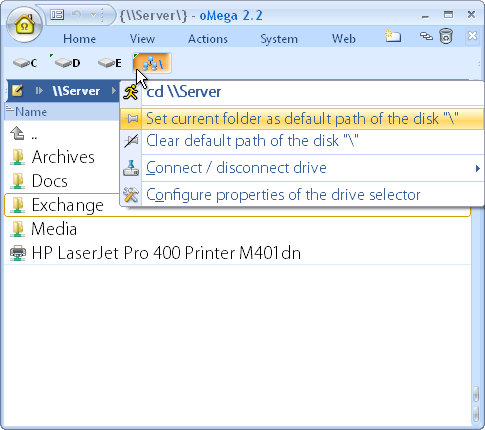This screenshot has width=485, height=430.
Task: Select the network drive \ button
Action: pos(152,63)
